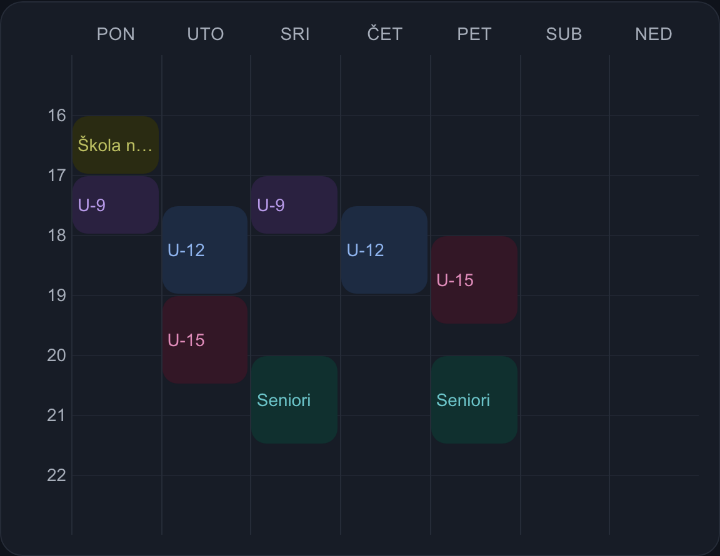
Task: Select the U-9 training block on SRI
Action: tap(294, 205)
